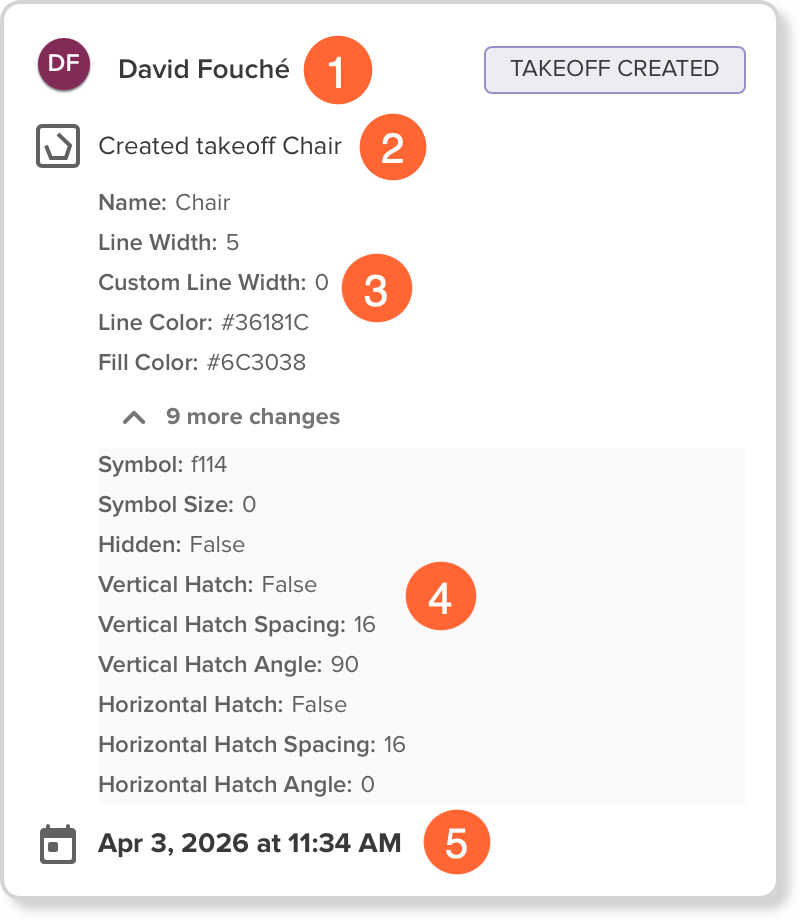Click the Apr 3, 2026 timestamp
Screen dimensions: 800x920
[249, 843]
